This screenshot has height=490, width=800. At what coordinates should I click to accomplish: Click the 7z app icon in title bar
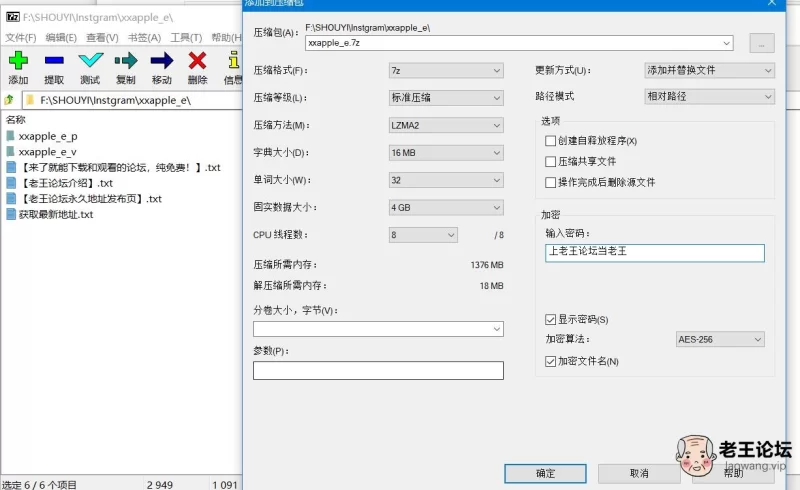[x=13, y=17]
